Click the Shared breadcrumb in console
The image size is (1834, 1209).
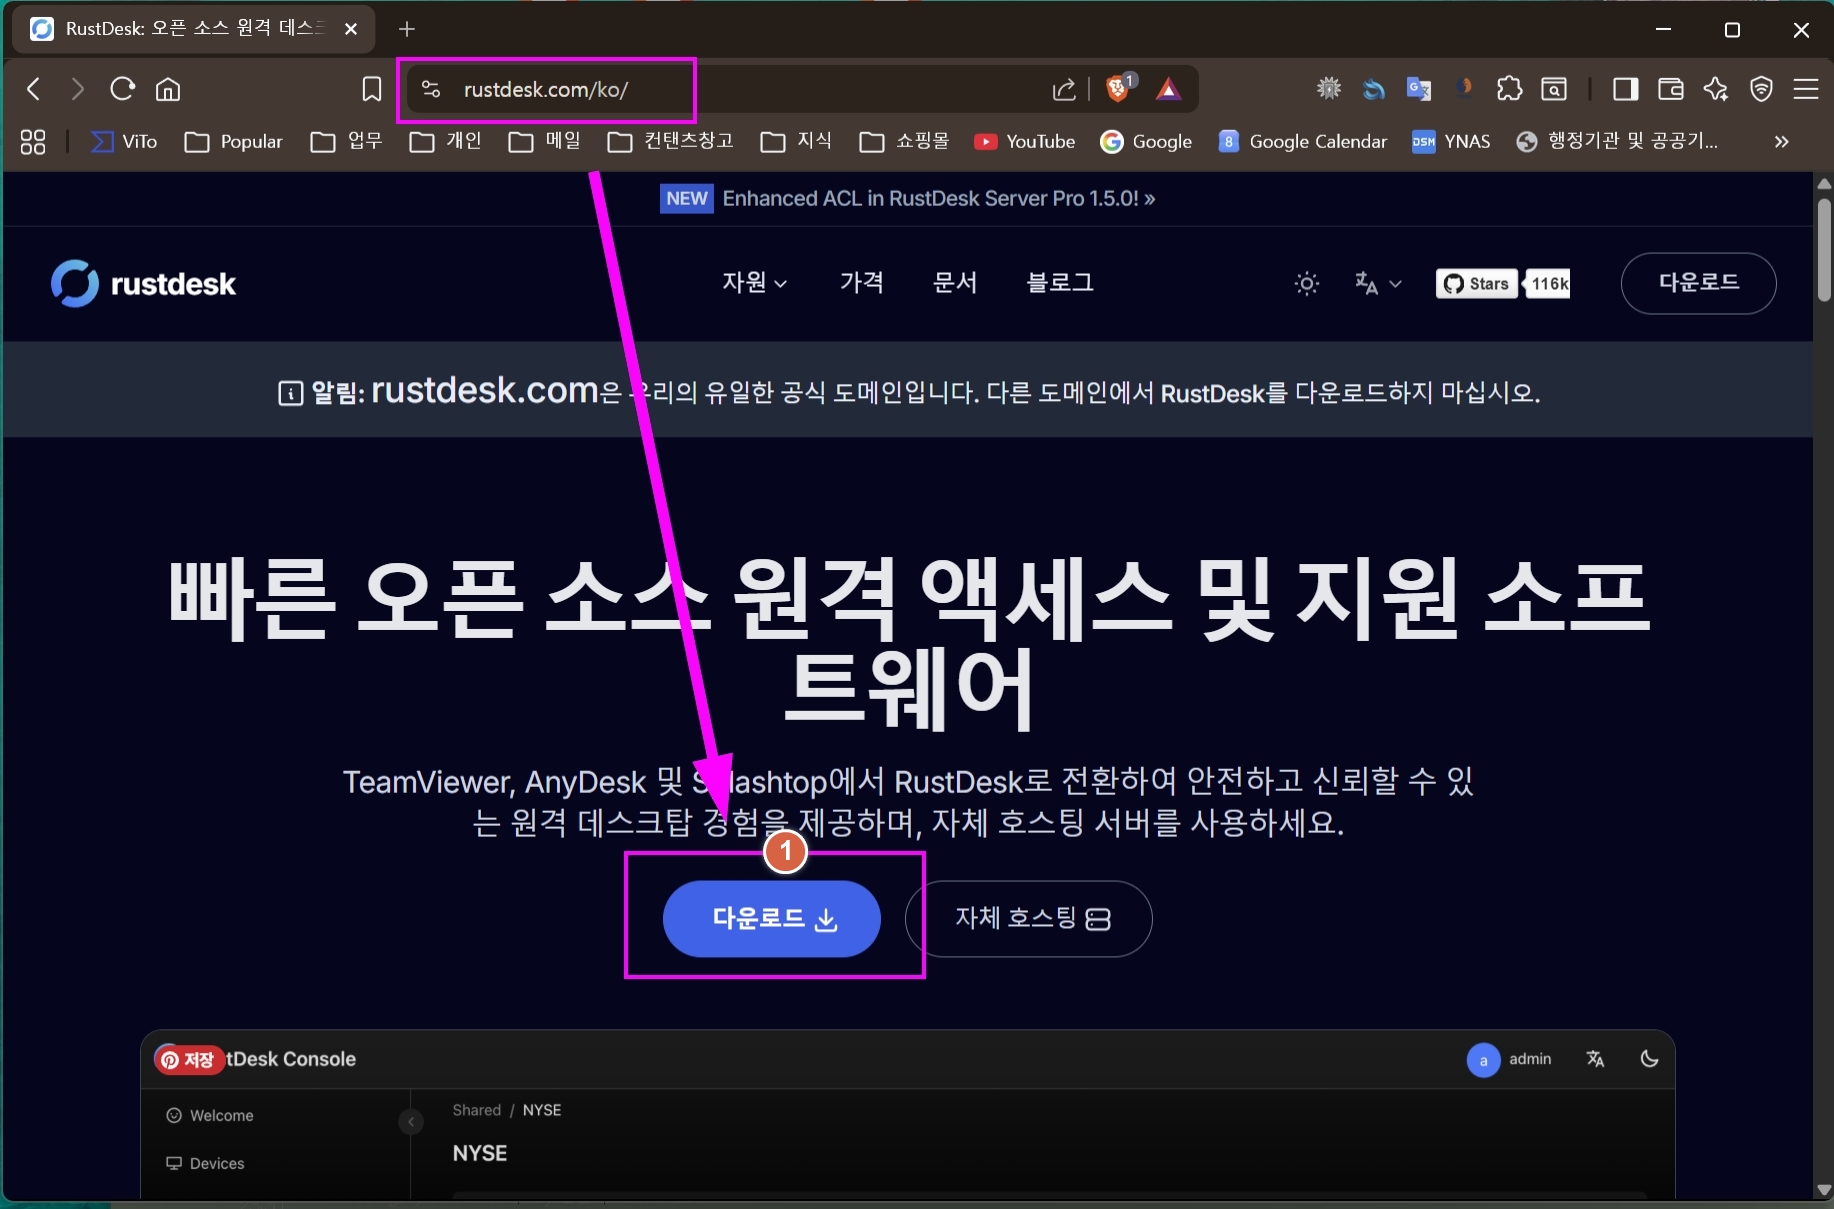coord(476,1110)
